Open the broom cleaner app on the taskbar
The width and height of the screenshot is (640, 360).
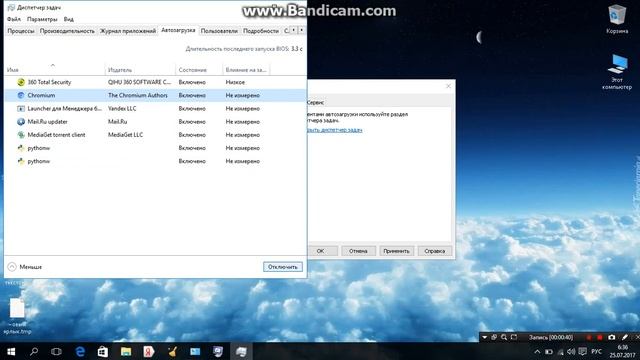click(172, 351)
